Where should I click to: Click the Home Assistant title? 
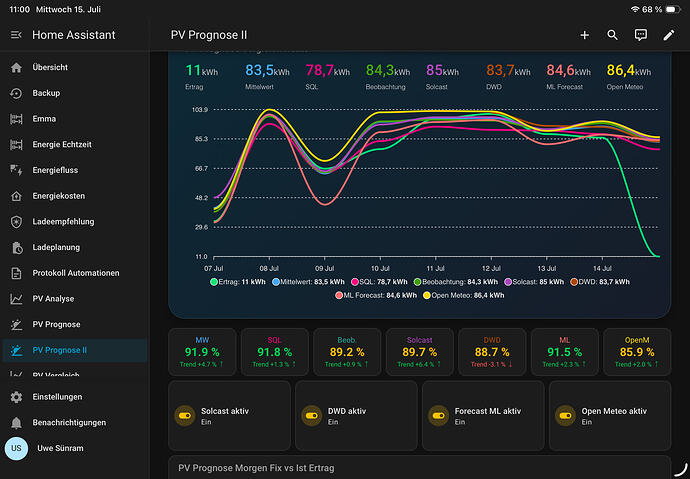[x=74, y=35]
